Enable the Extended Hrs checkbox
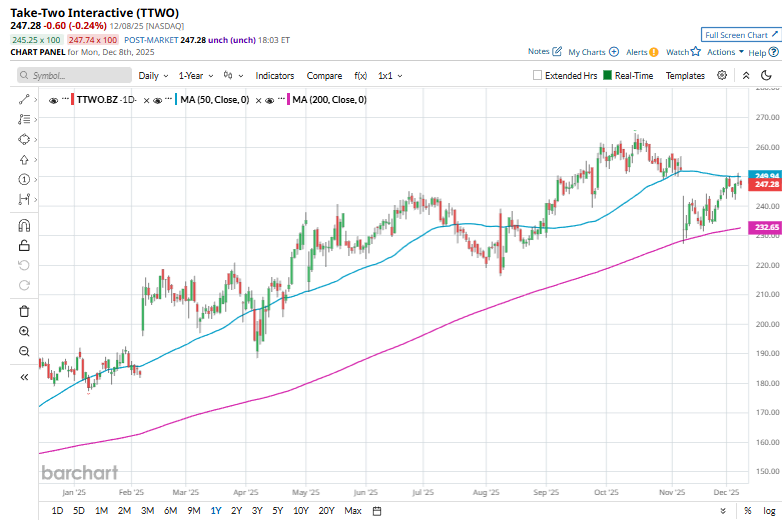 538,75
